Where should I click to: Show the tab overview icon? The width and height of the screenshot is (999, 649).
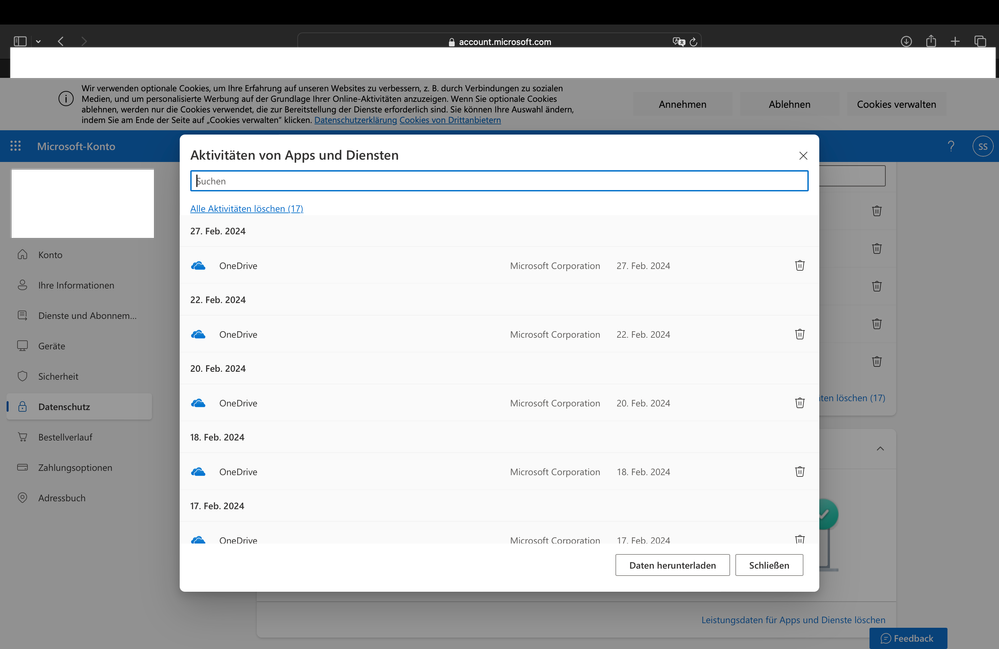pyautogui.click(x=980, y=41)
